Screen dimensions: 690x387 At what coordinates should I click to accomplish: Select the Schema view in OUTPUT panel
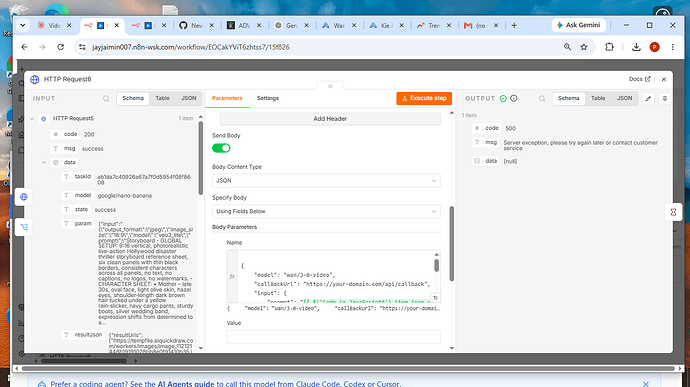pos(569,98)
